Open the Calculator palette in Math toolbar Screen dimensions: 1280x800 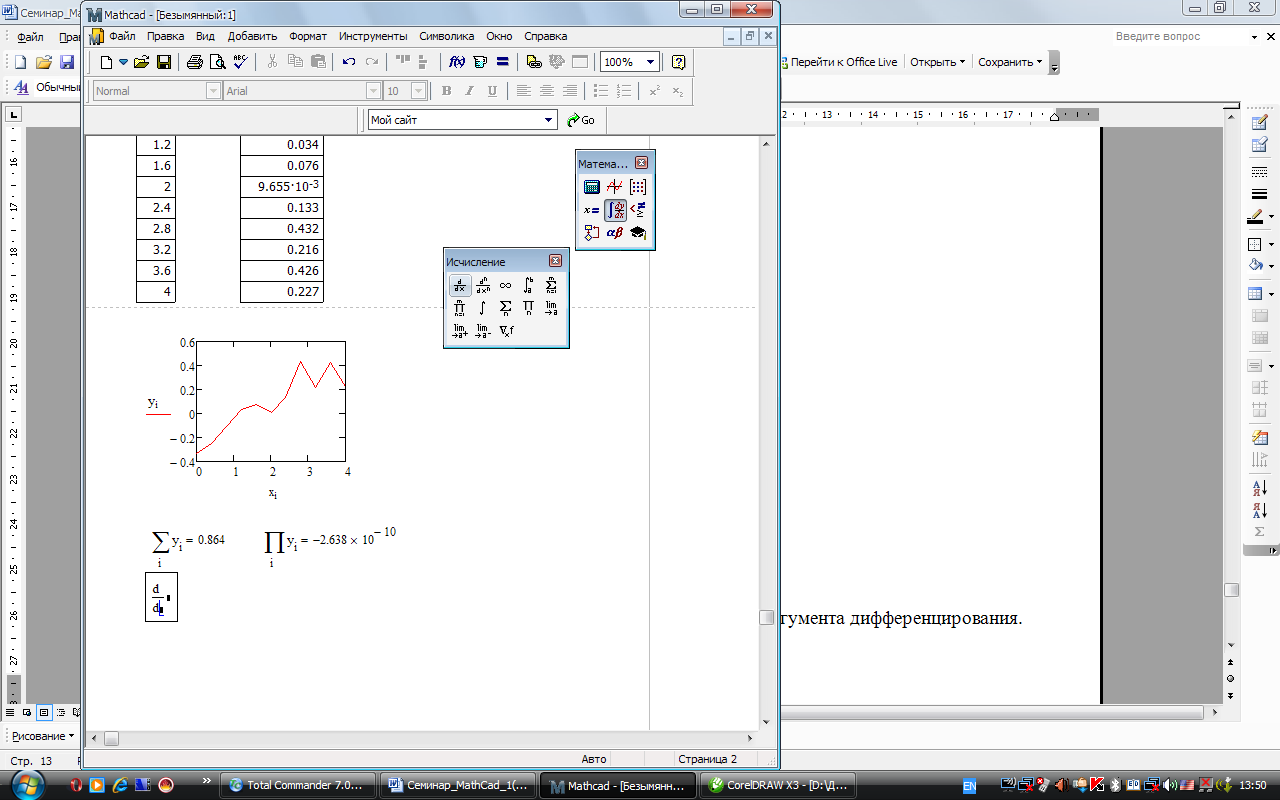(x=591, y=186)
